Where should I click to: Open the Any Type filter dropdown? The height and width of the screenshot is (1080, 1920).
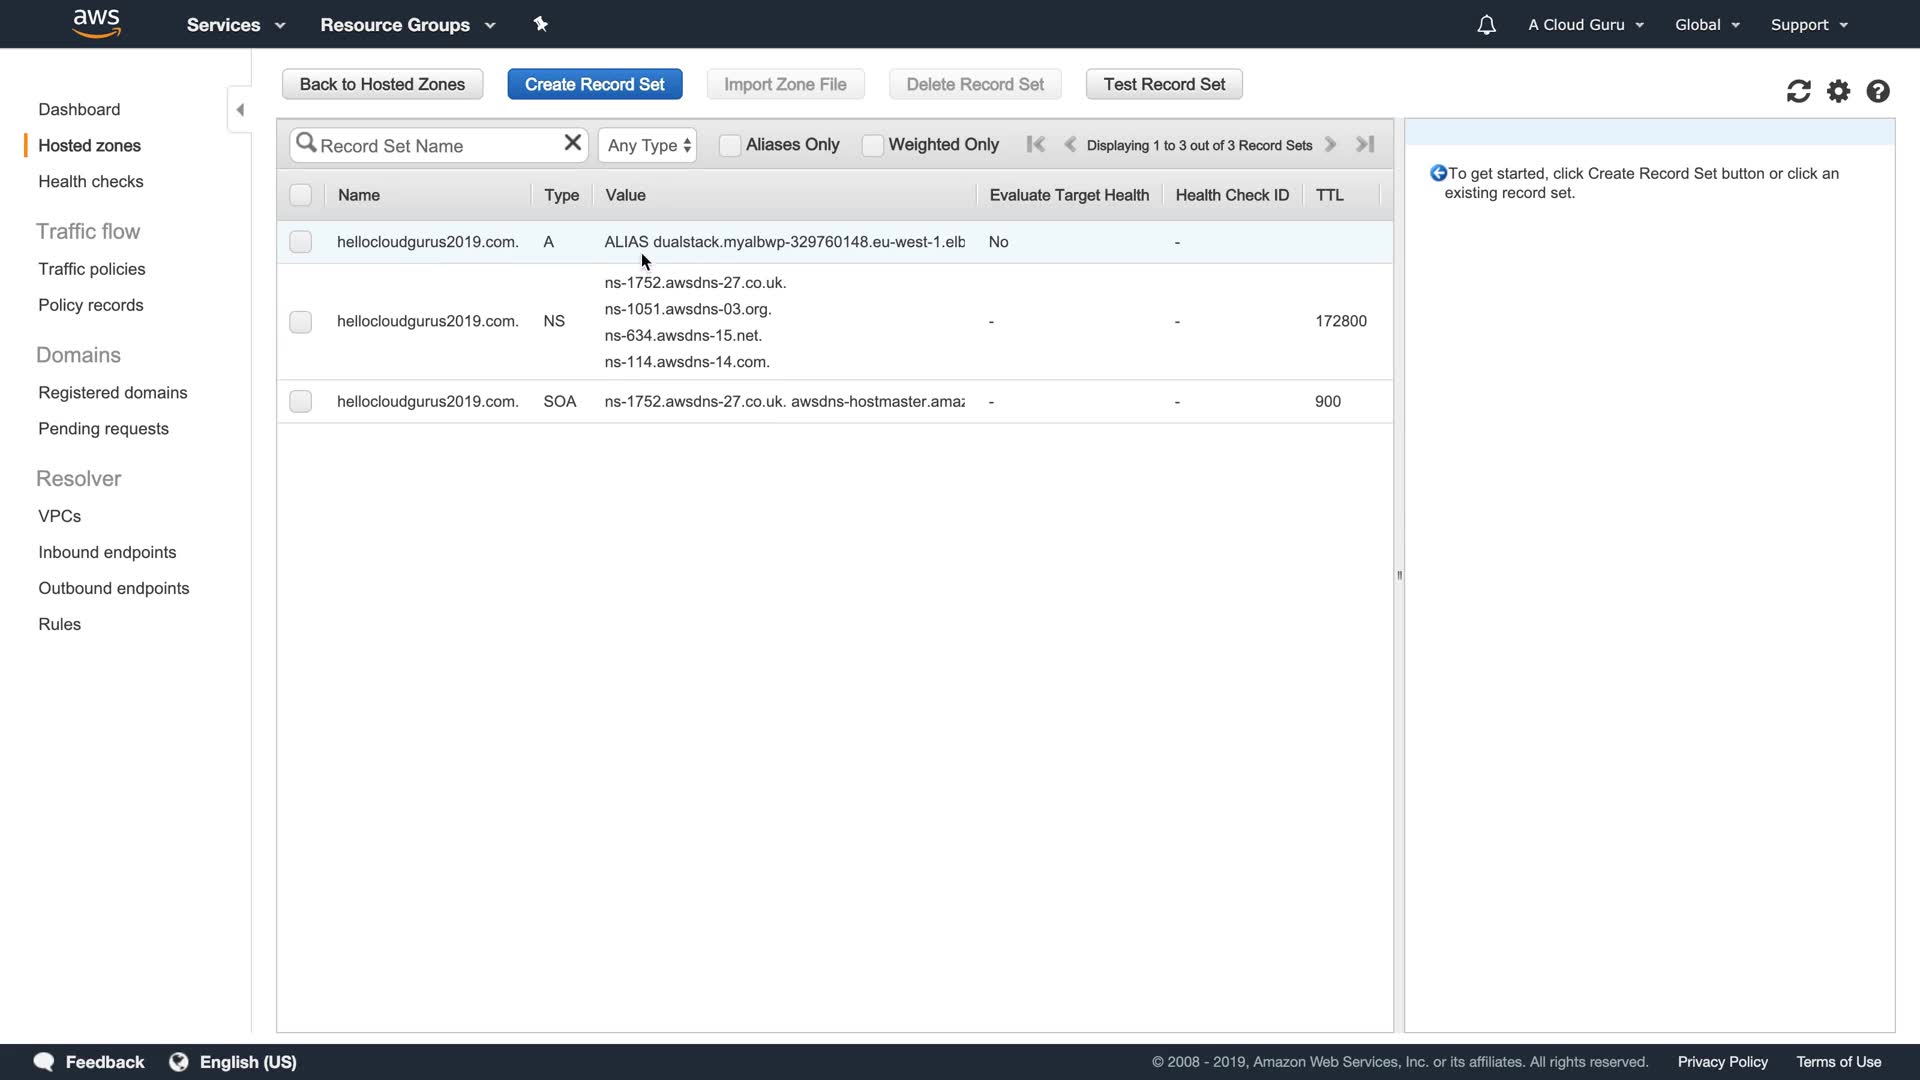[648, 145]
